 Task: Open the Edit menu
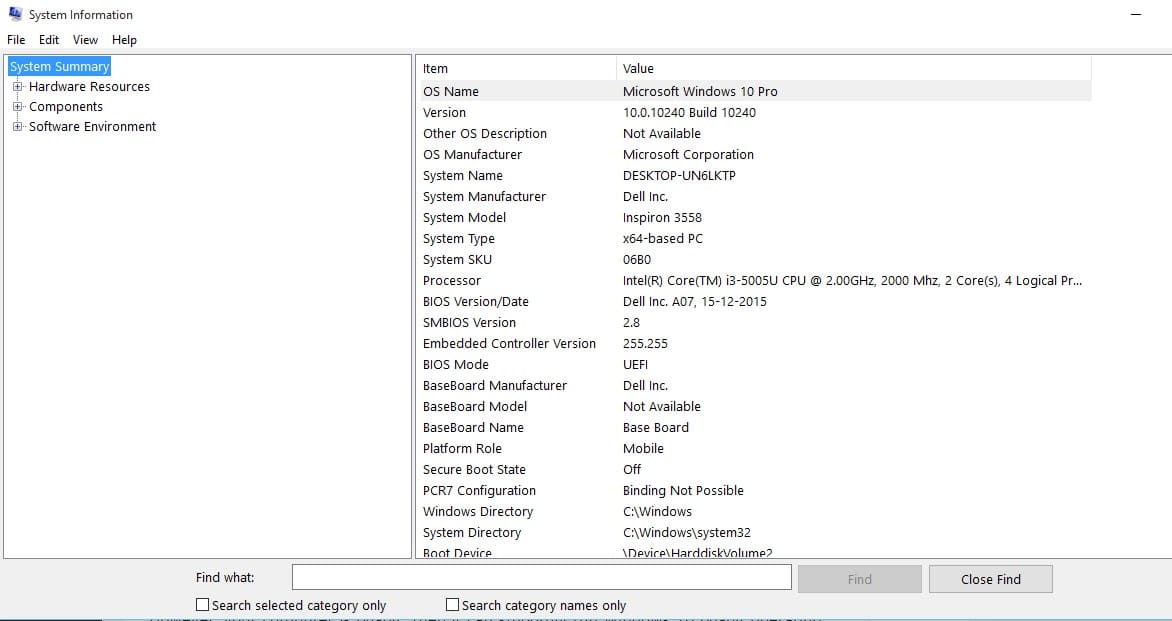click(49, 40)
